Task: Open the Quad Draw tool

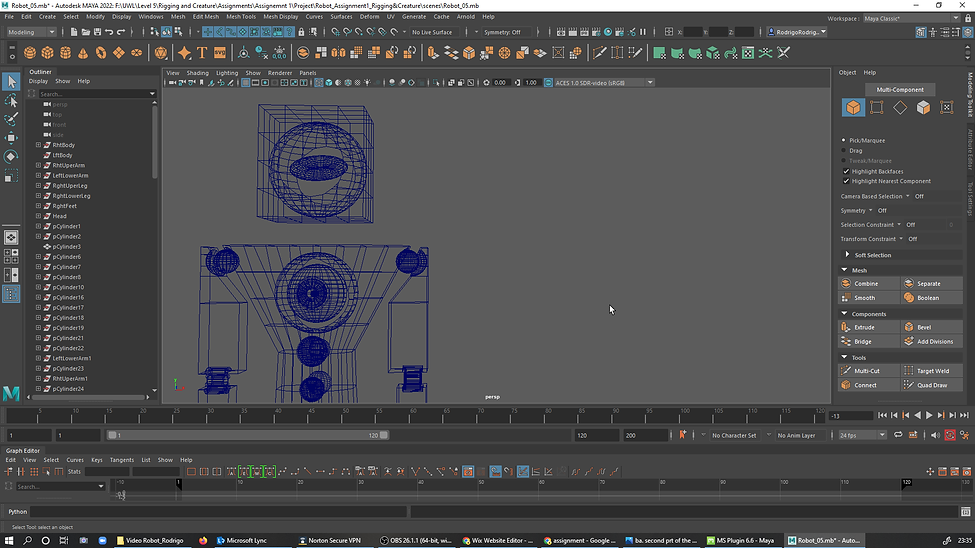Action: pyautogui.click(x=932, y=385)
